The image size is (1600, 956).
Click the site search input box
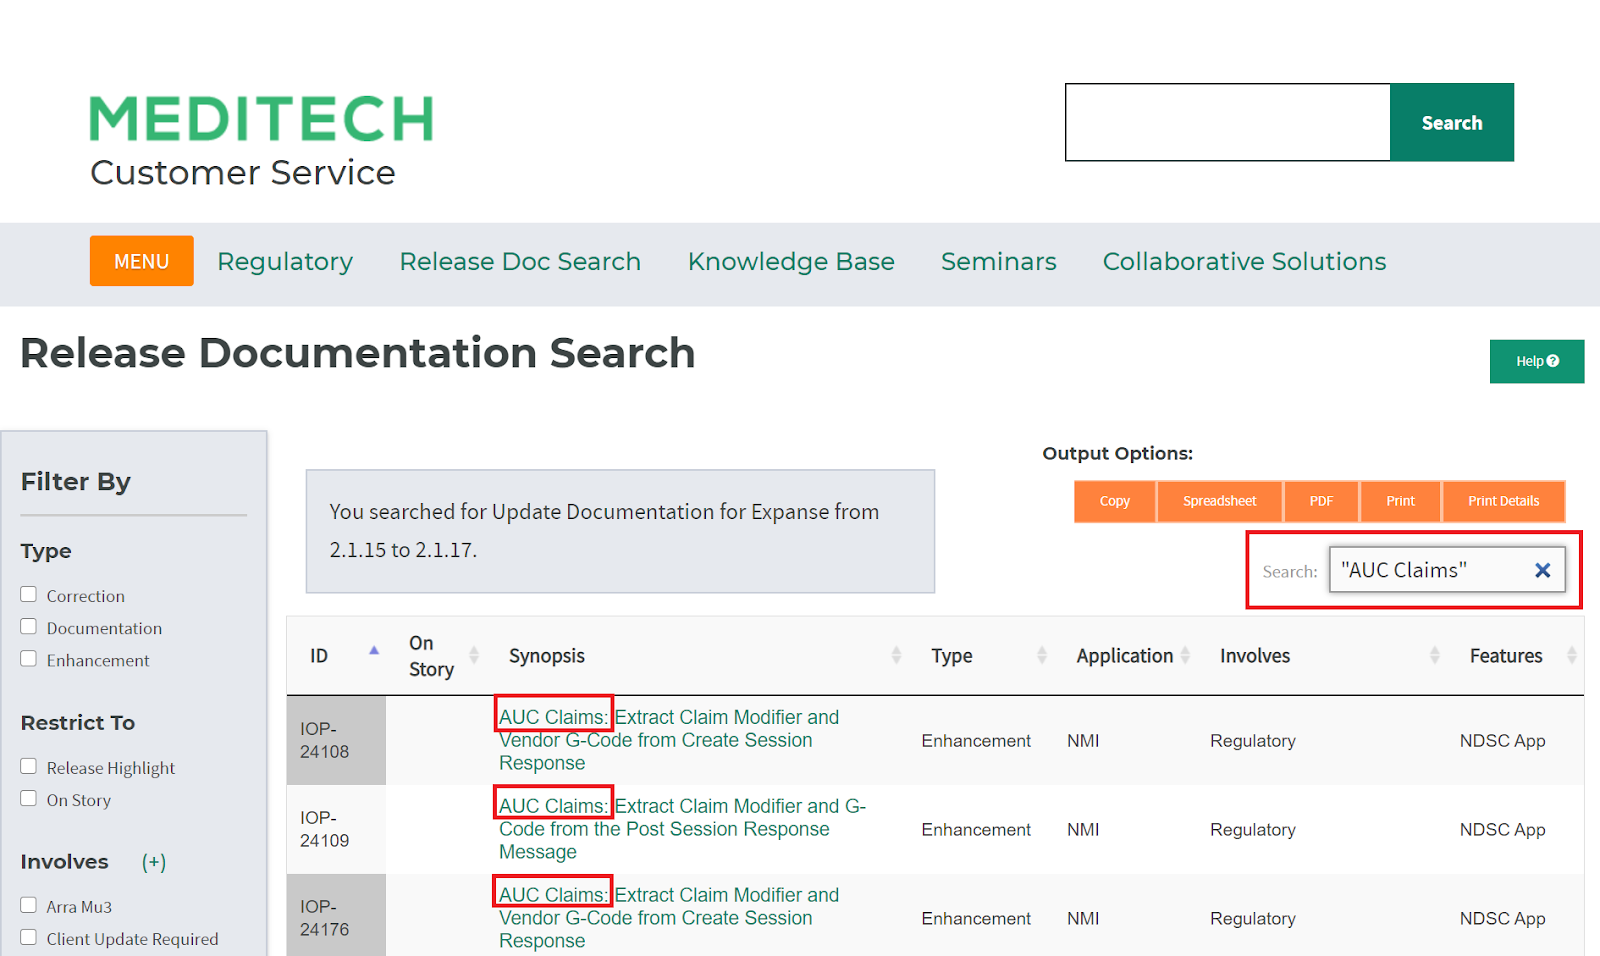point(1228,122)
